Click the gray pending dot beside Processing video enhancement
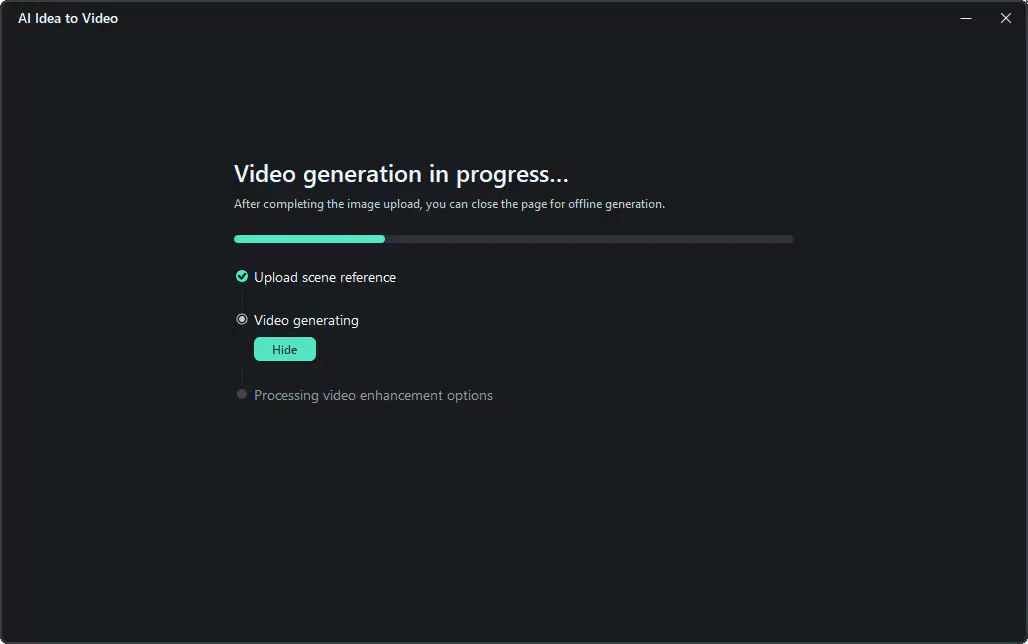This screenshot has width=1028, height=644. point(242,394)
